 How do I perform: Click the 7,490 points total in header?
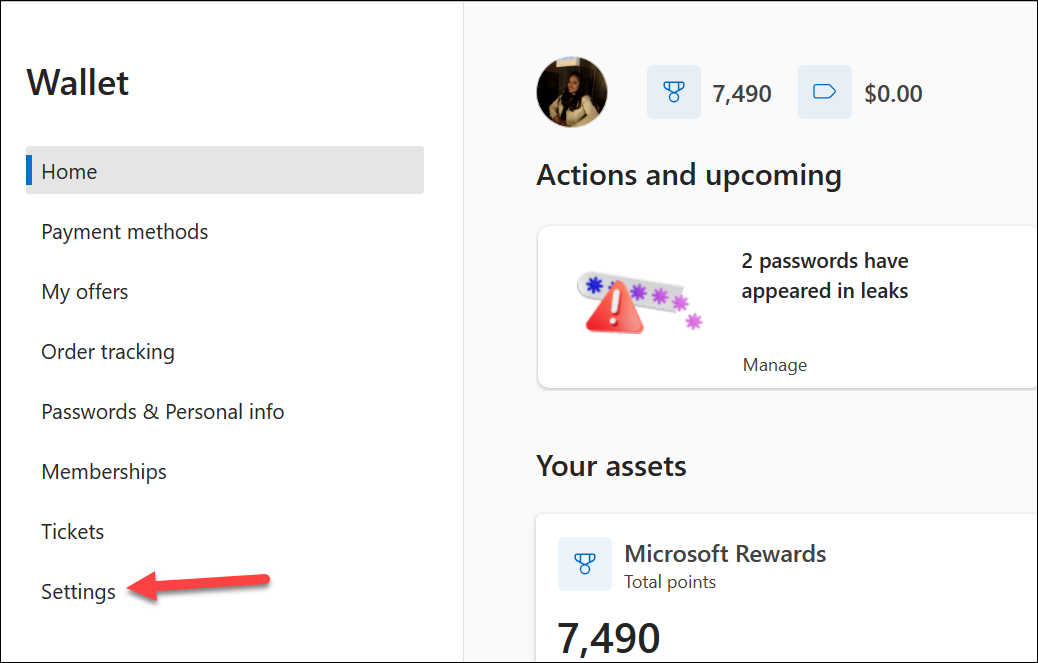click(x=743, y=92)
